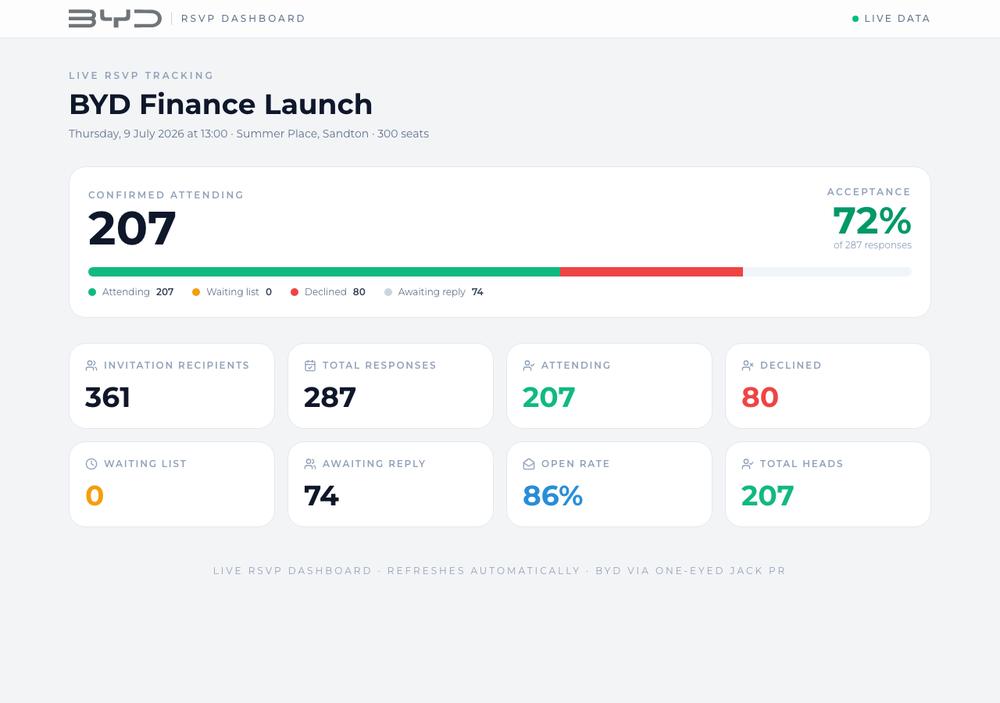Click the 361 recipients value
Image resolution: width=1000 pixels, height=703 pixels.
click(108, 397)
